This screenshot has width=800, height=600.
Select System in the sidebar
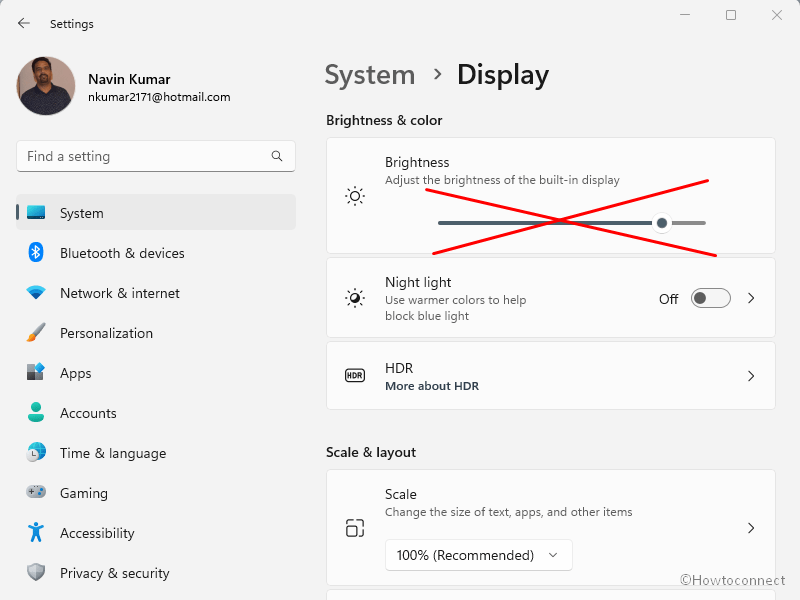pos(82,213)
